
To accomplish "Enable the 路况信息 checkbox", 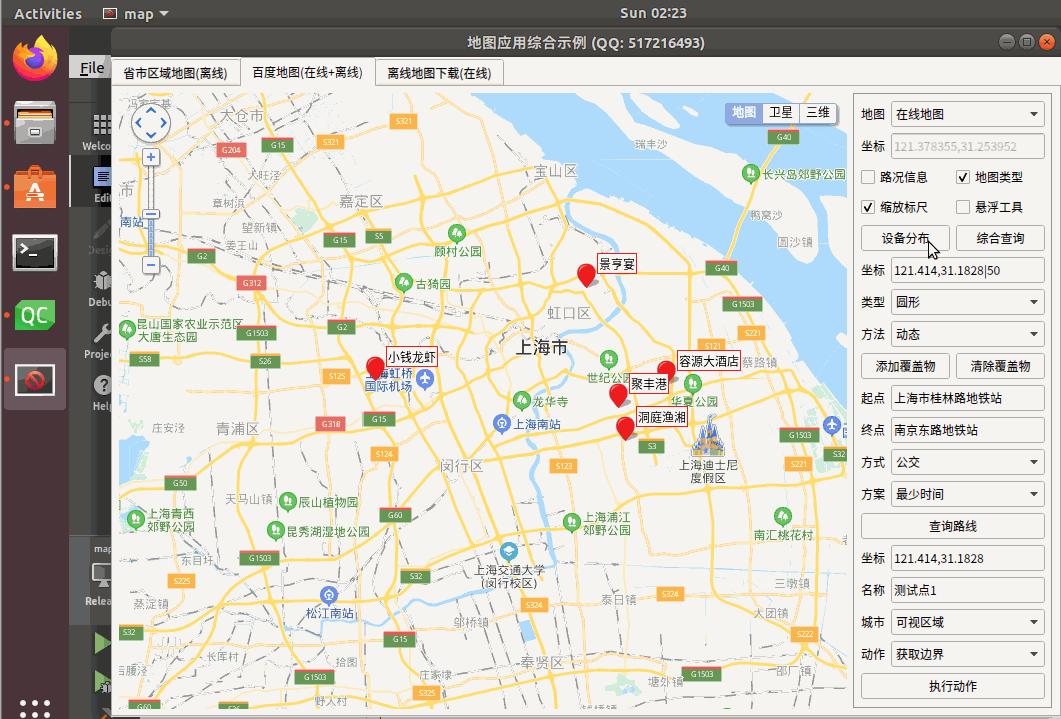I will (x=866, y=177).
